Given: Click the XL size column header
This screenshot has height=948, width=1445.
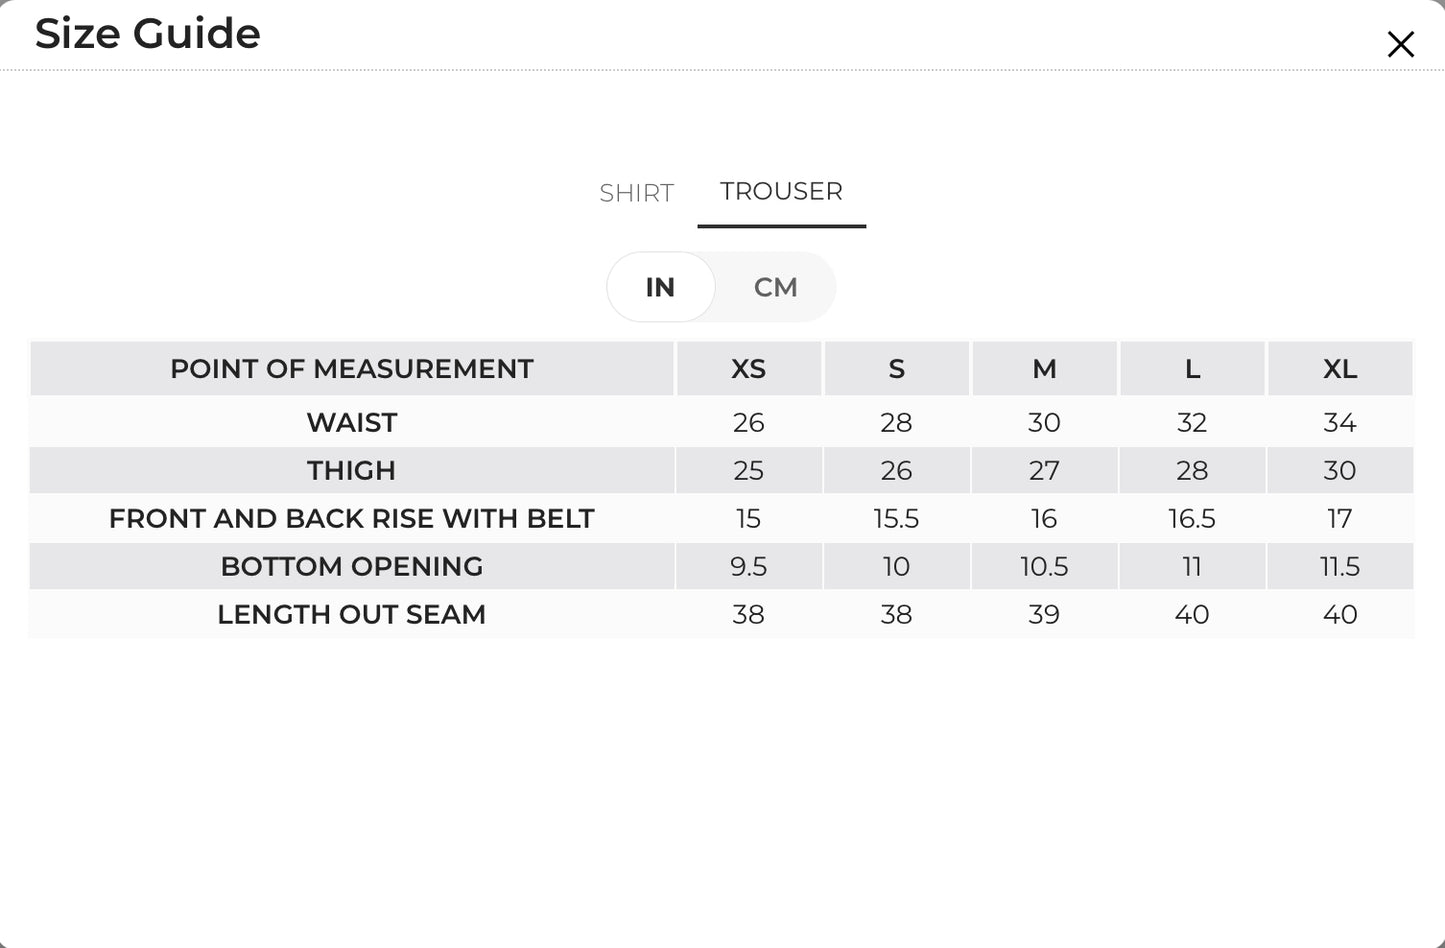Looking at the screenshot, I should coord(1340,369).
